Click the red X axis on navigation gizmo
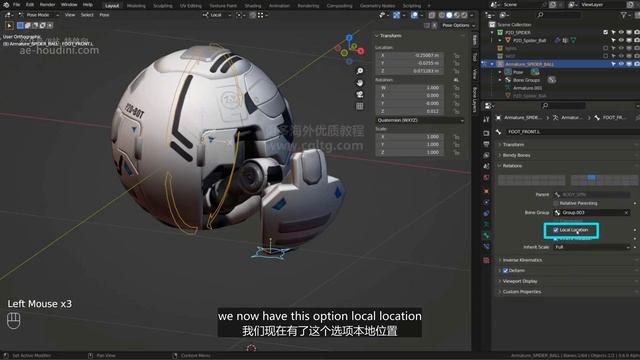 (361, 51)
